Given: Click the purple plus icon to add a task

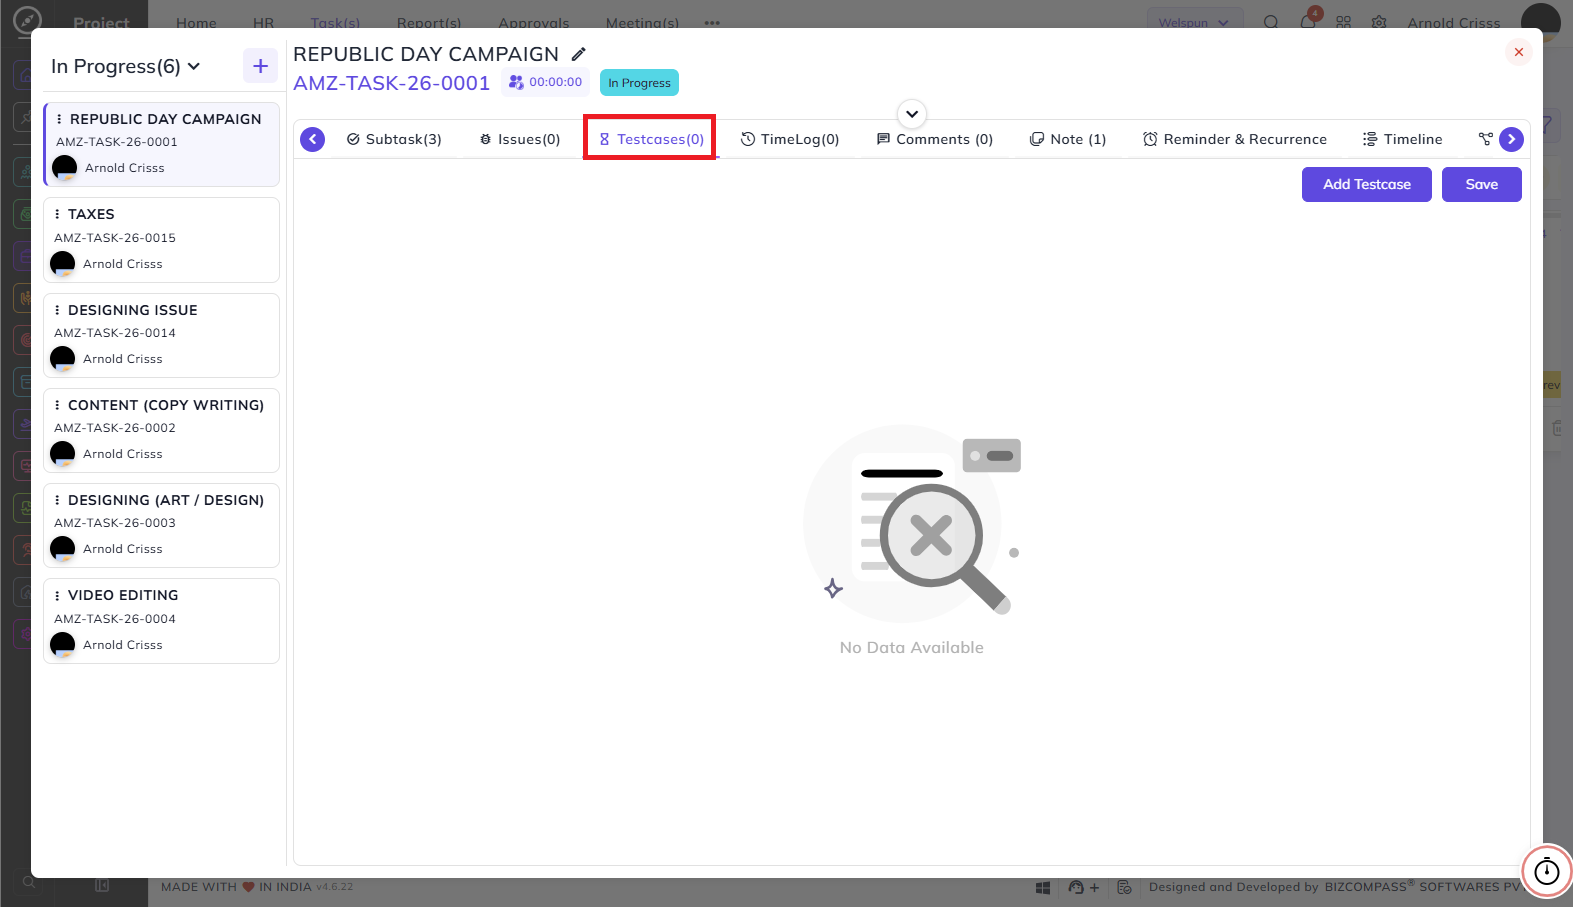Looking at the screenshot, I should [260, 66].
